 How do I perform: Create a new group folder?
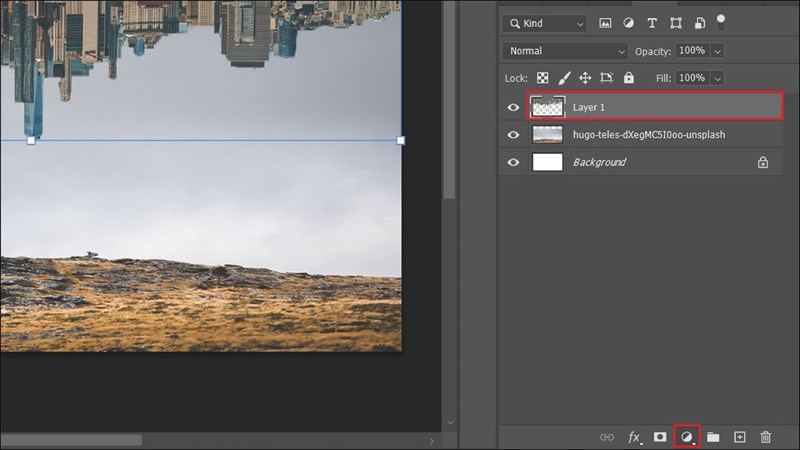(713, 437)
